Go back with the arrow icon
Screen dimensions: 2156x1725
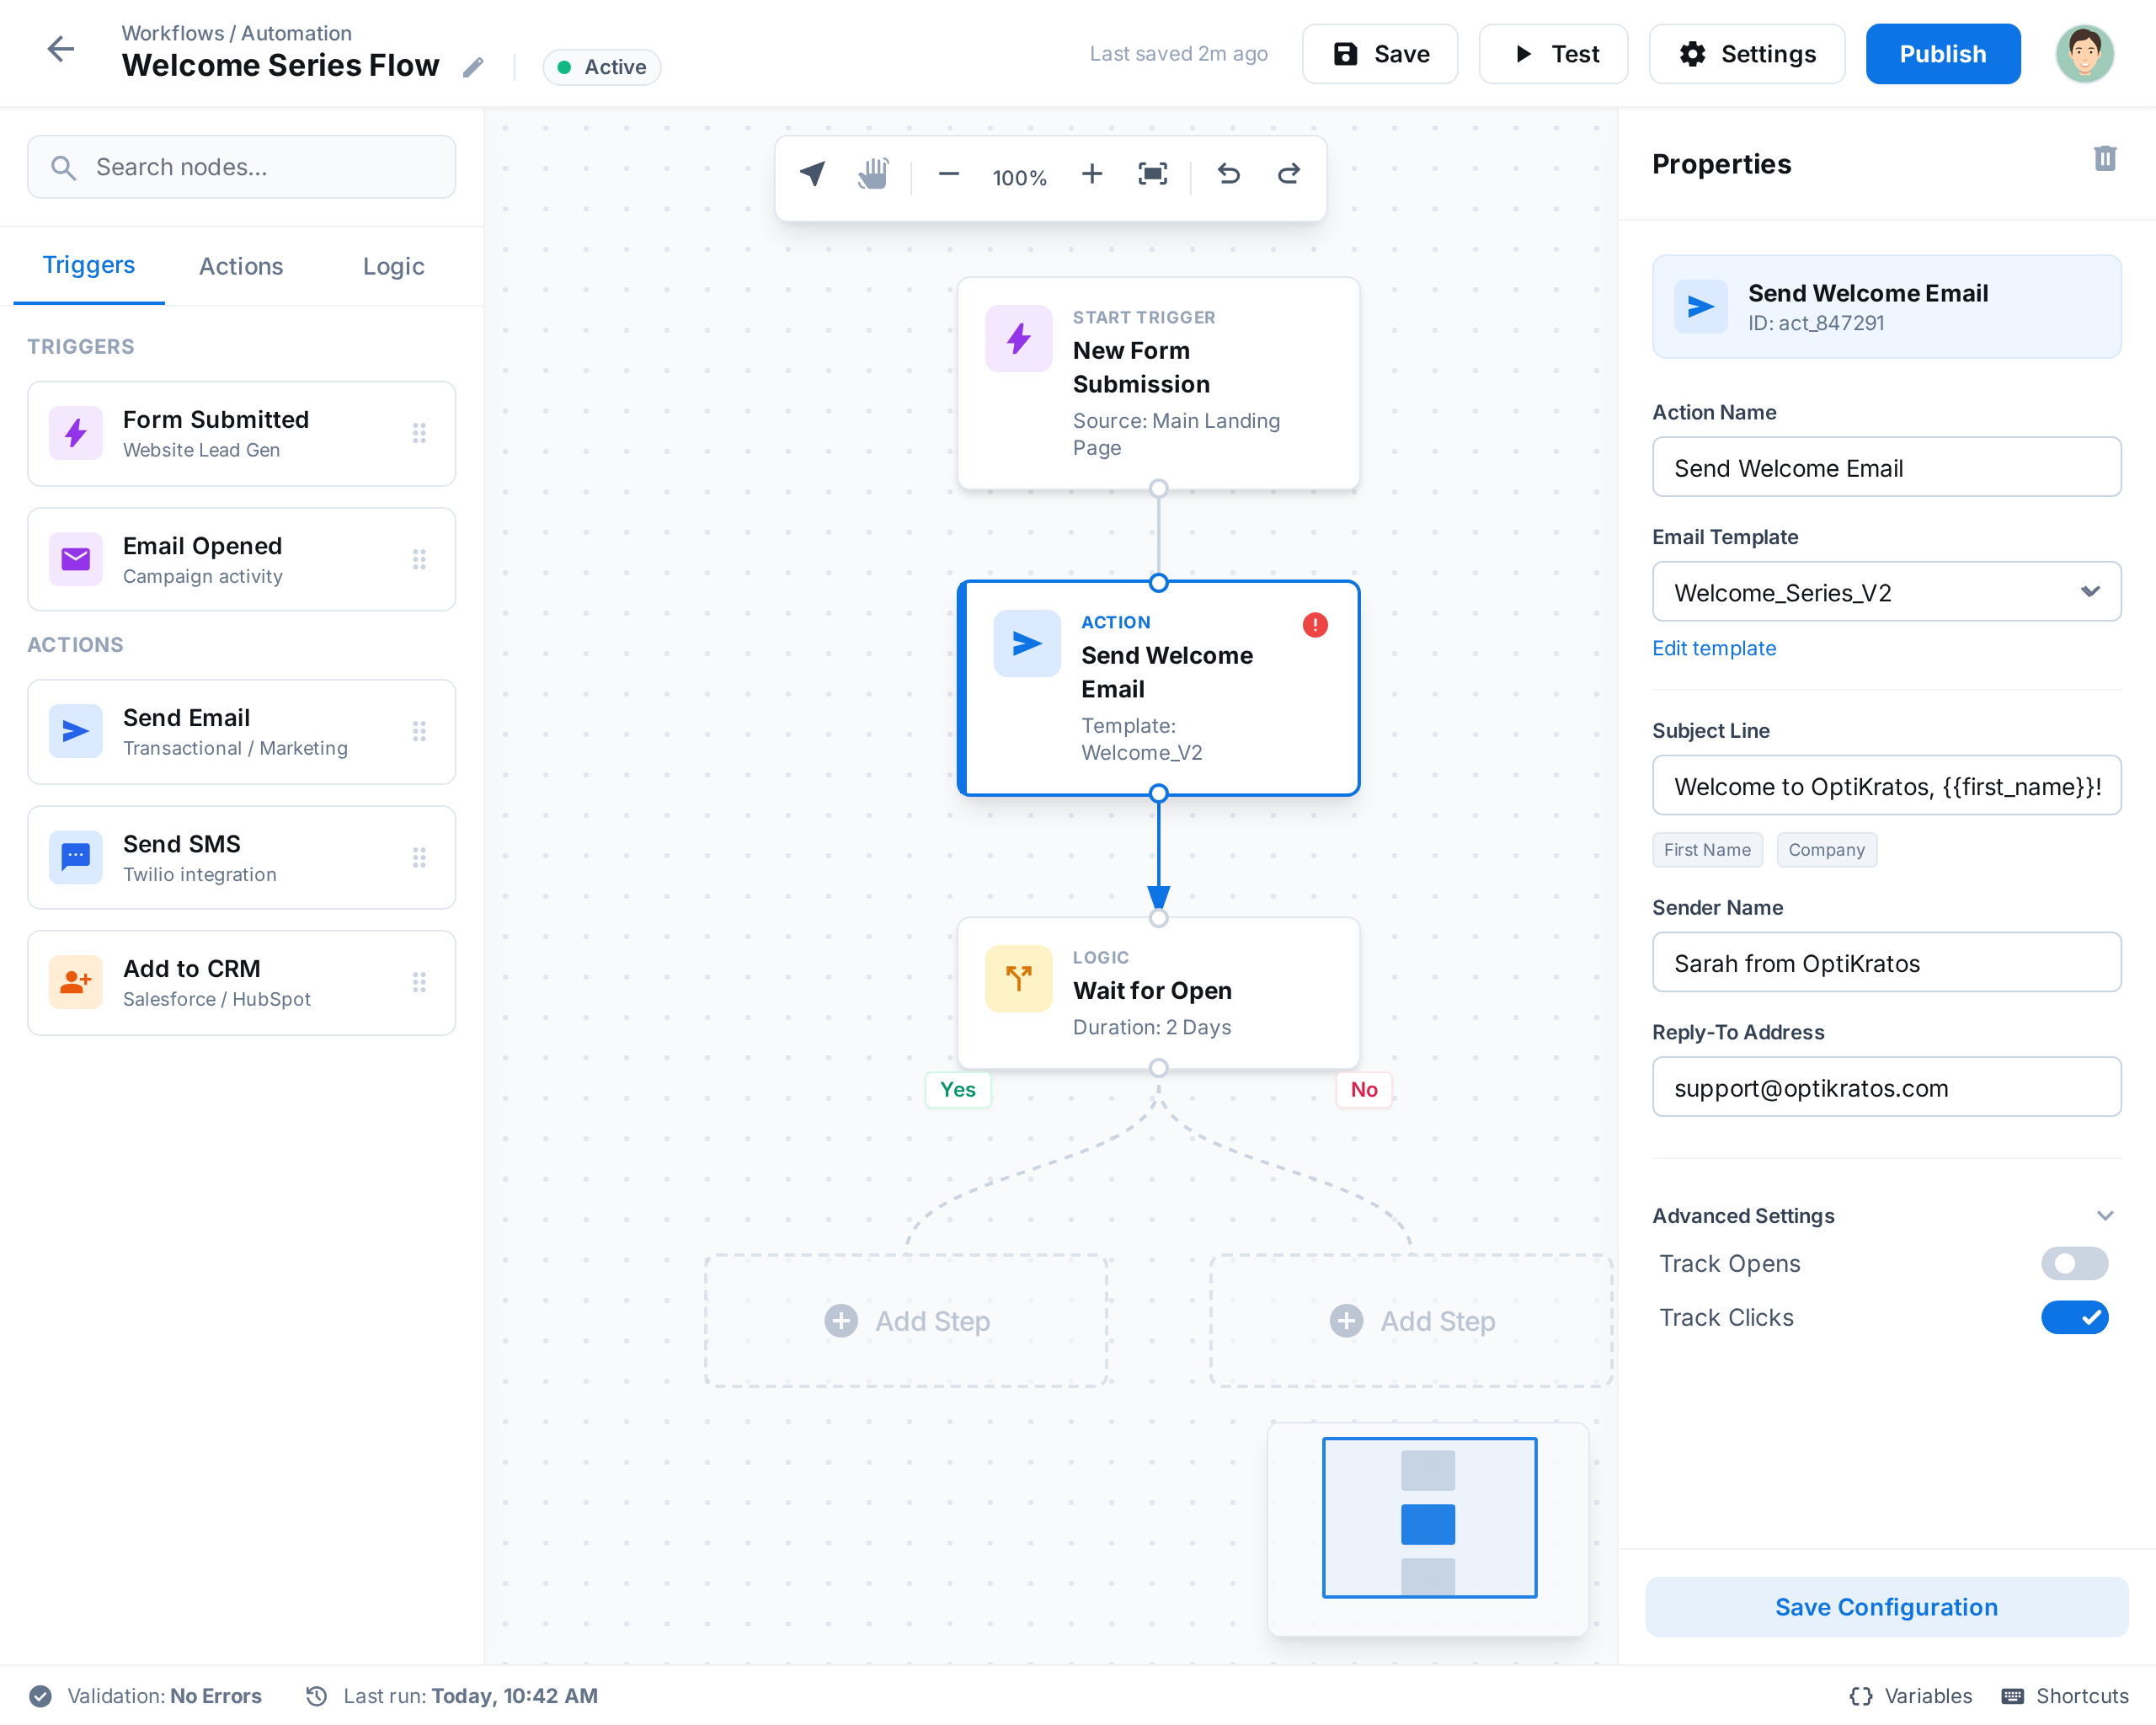tap(61, 49)
